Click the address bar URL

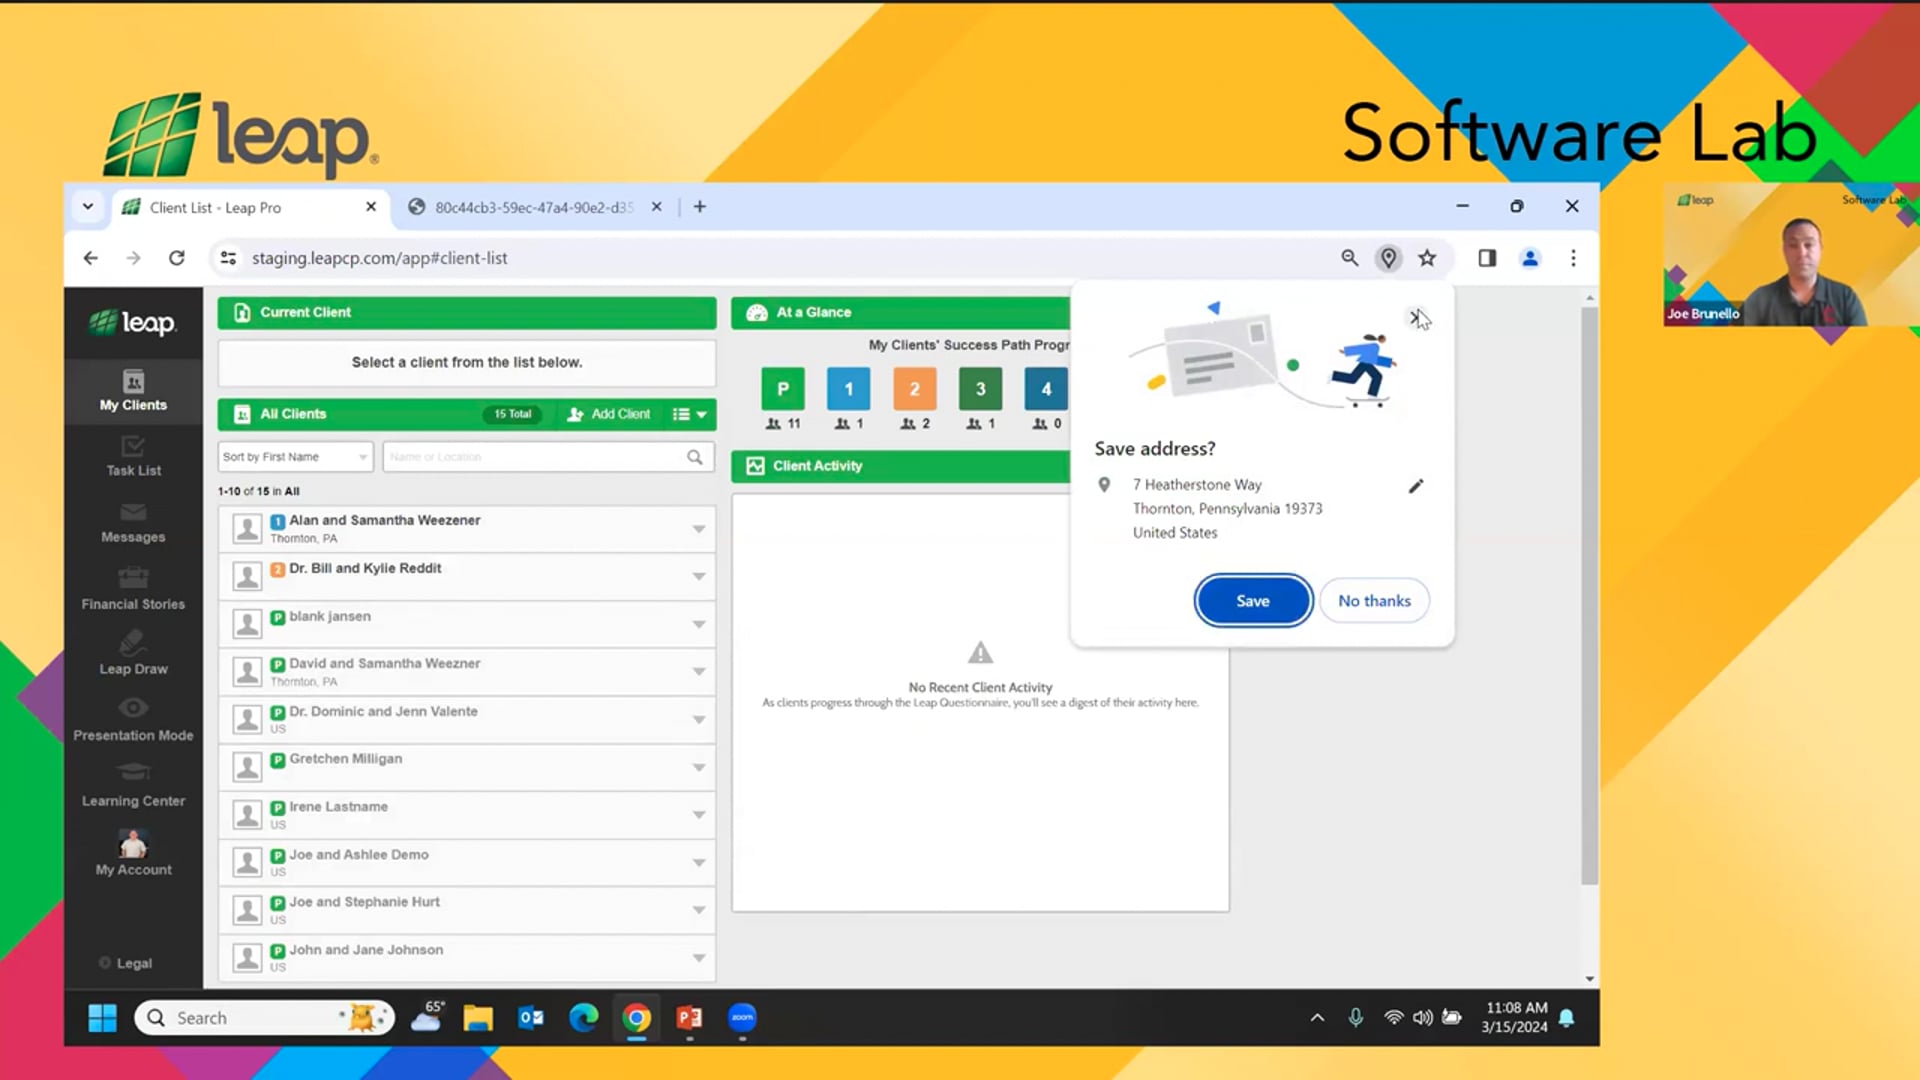(x=380, y=258)
